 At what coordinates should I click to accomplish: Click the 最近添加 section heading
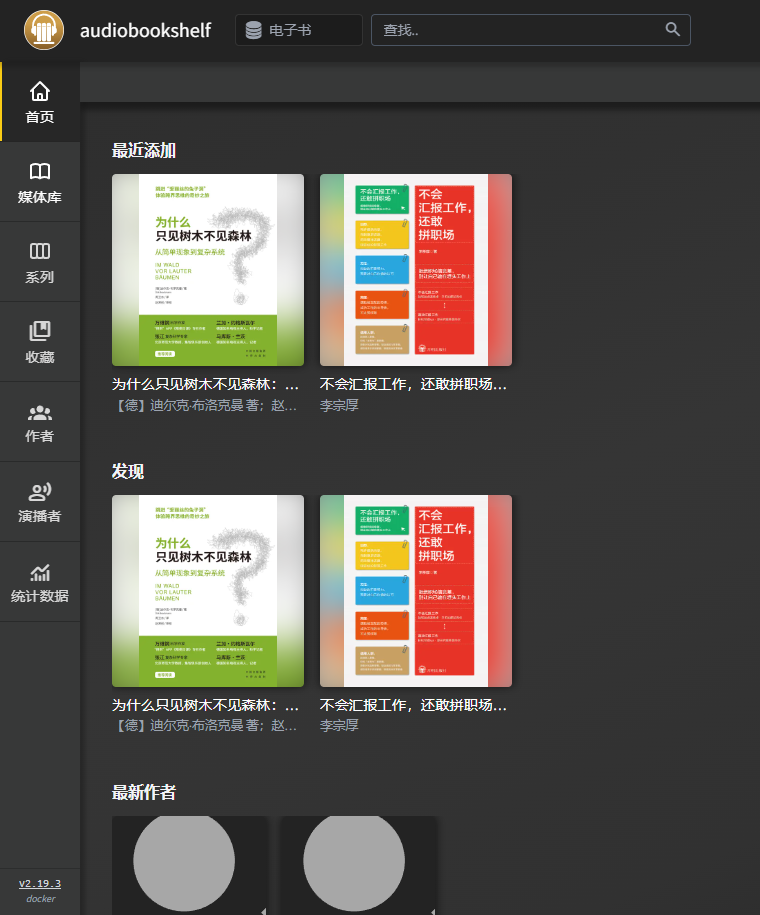[144, 151]
